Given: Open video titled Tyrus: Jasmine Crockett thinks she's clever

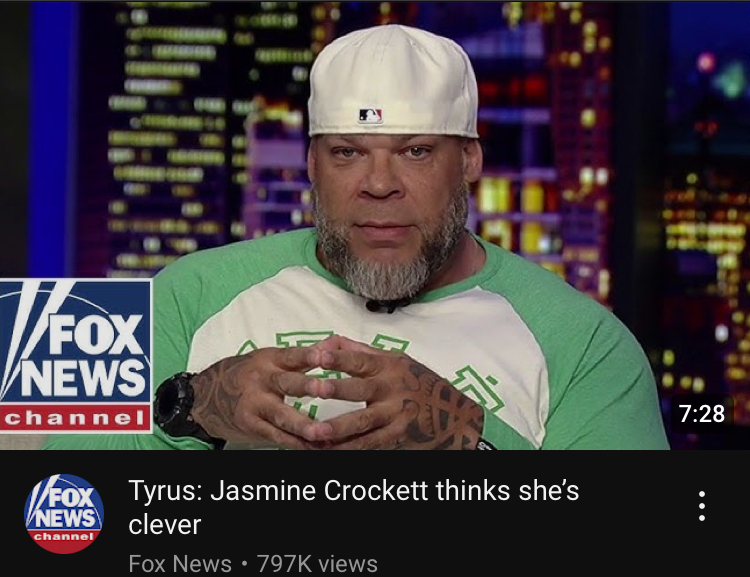Looking at the screenshot, I should coord(353,507).
